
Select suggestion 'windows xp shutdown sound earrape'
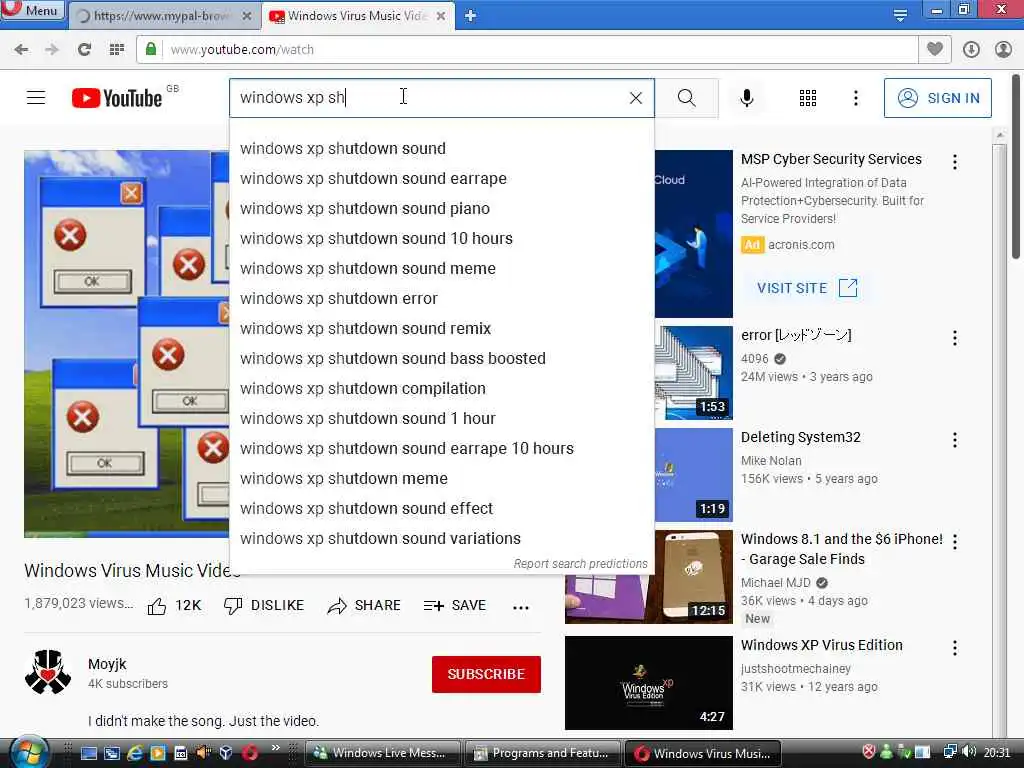click(441, 178)
